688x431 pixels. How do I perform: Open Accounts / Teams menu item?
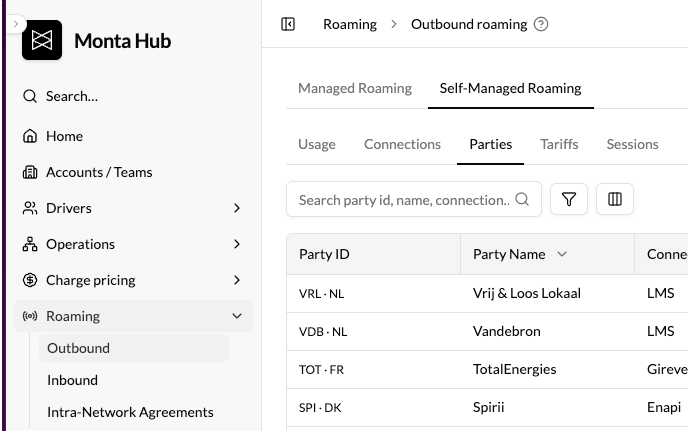point(99,172)
